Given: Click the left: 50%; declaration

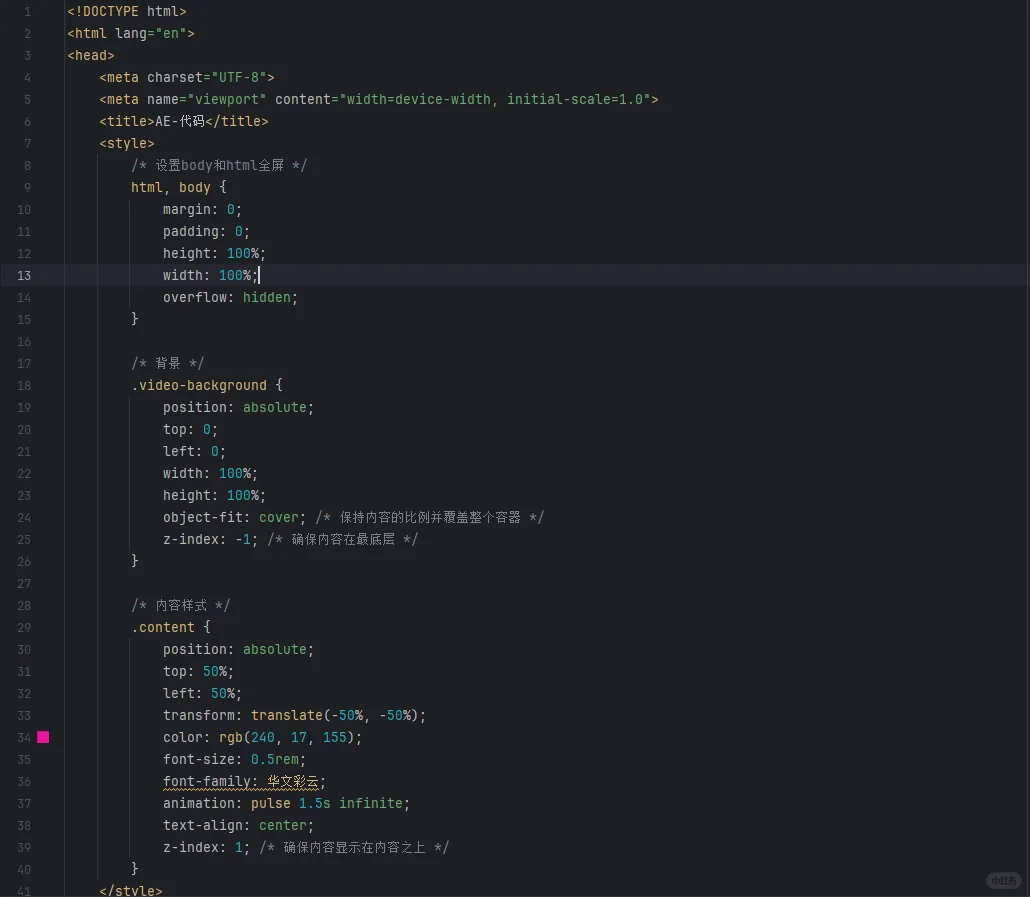Looking at the screenshot, I should tap(202, 693).
